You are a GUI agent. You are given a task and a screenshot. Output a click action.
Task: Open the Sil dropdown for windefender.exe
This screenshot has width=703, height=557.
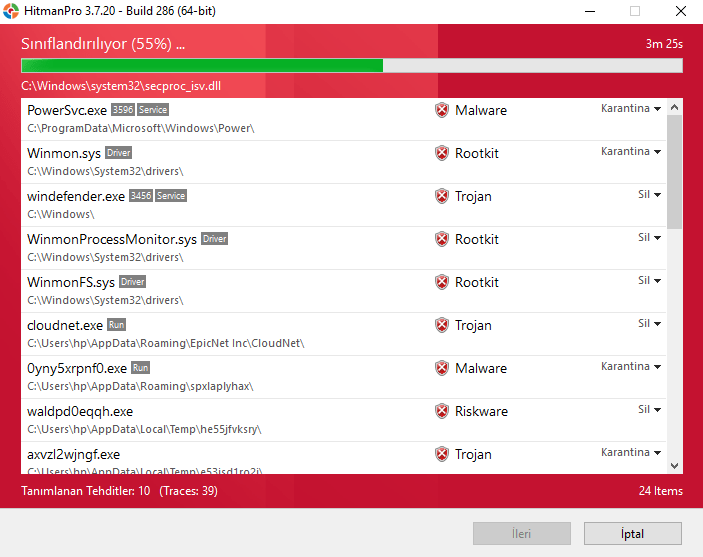[649, 195]
